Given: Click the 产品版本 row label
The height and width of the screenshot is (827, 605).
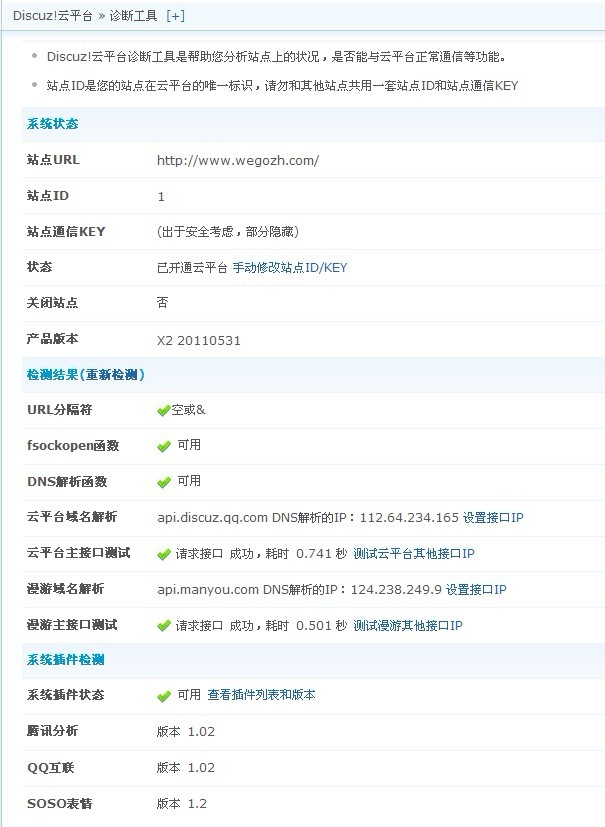Looking at the screenshot, I should [53, 339].
